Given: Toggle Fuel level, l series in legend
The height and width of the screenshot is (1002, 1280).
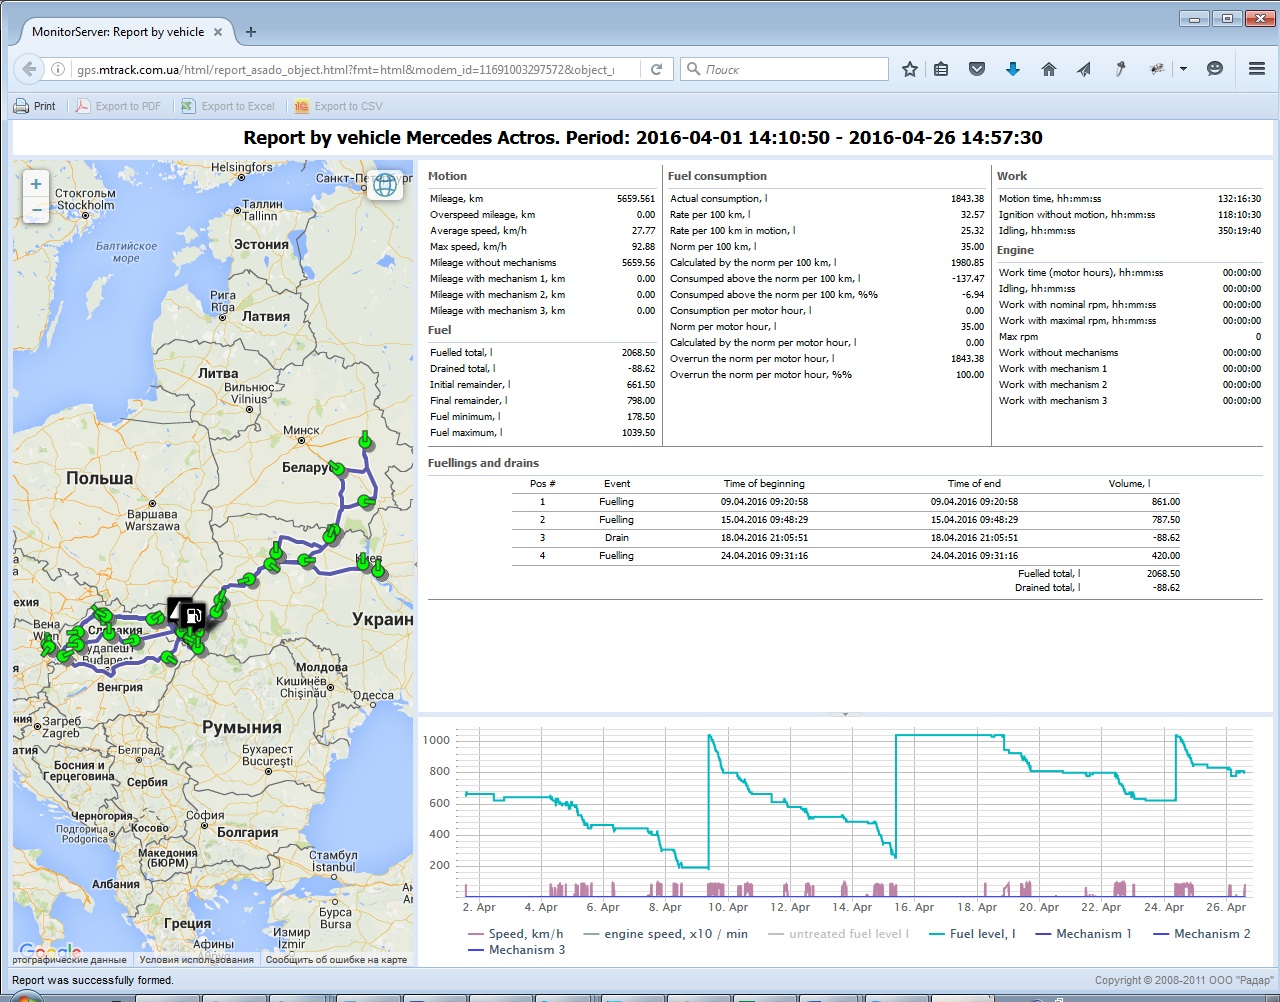Looking at the screenshot, I should click(x=972, y=934).
